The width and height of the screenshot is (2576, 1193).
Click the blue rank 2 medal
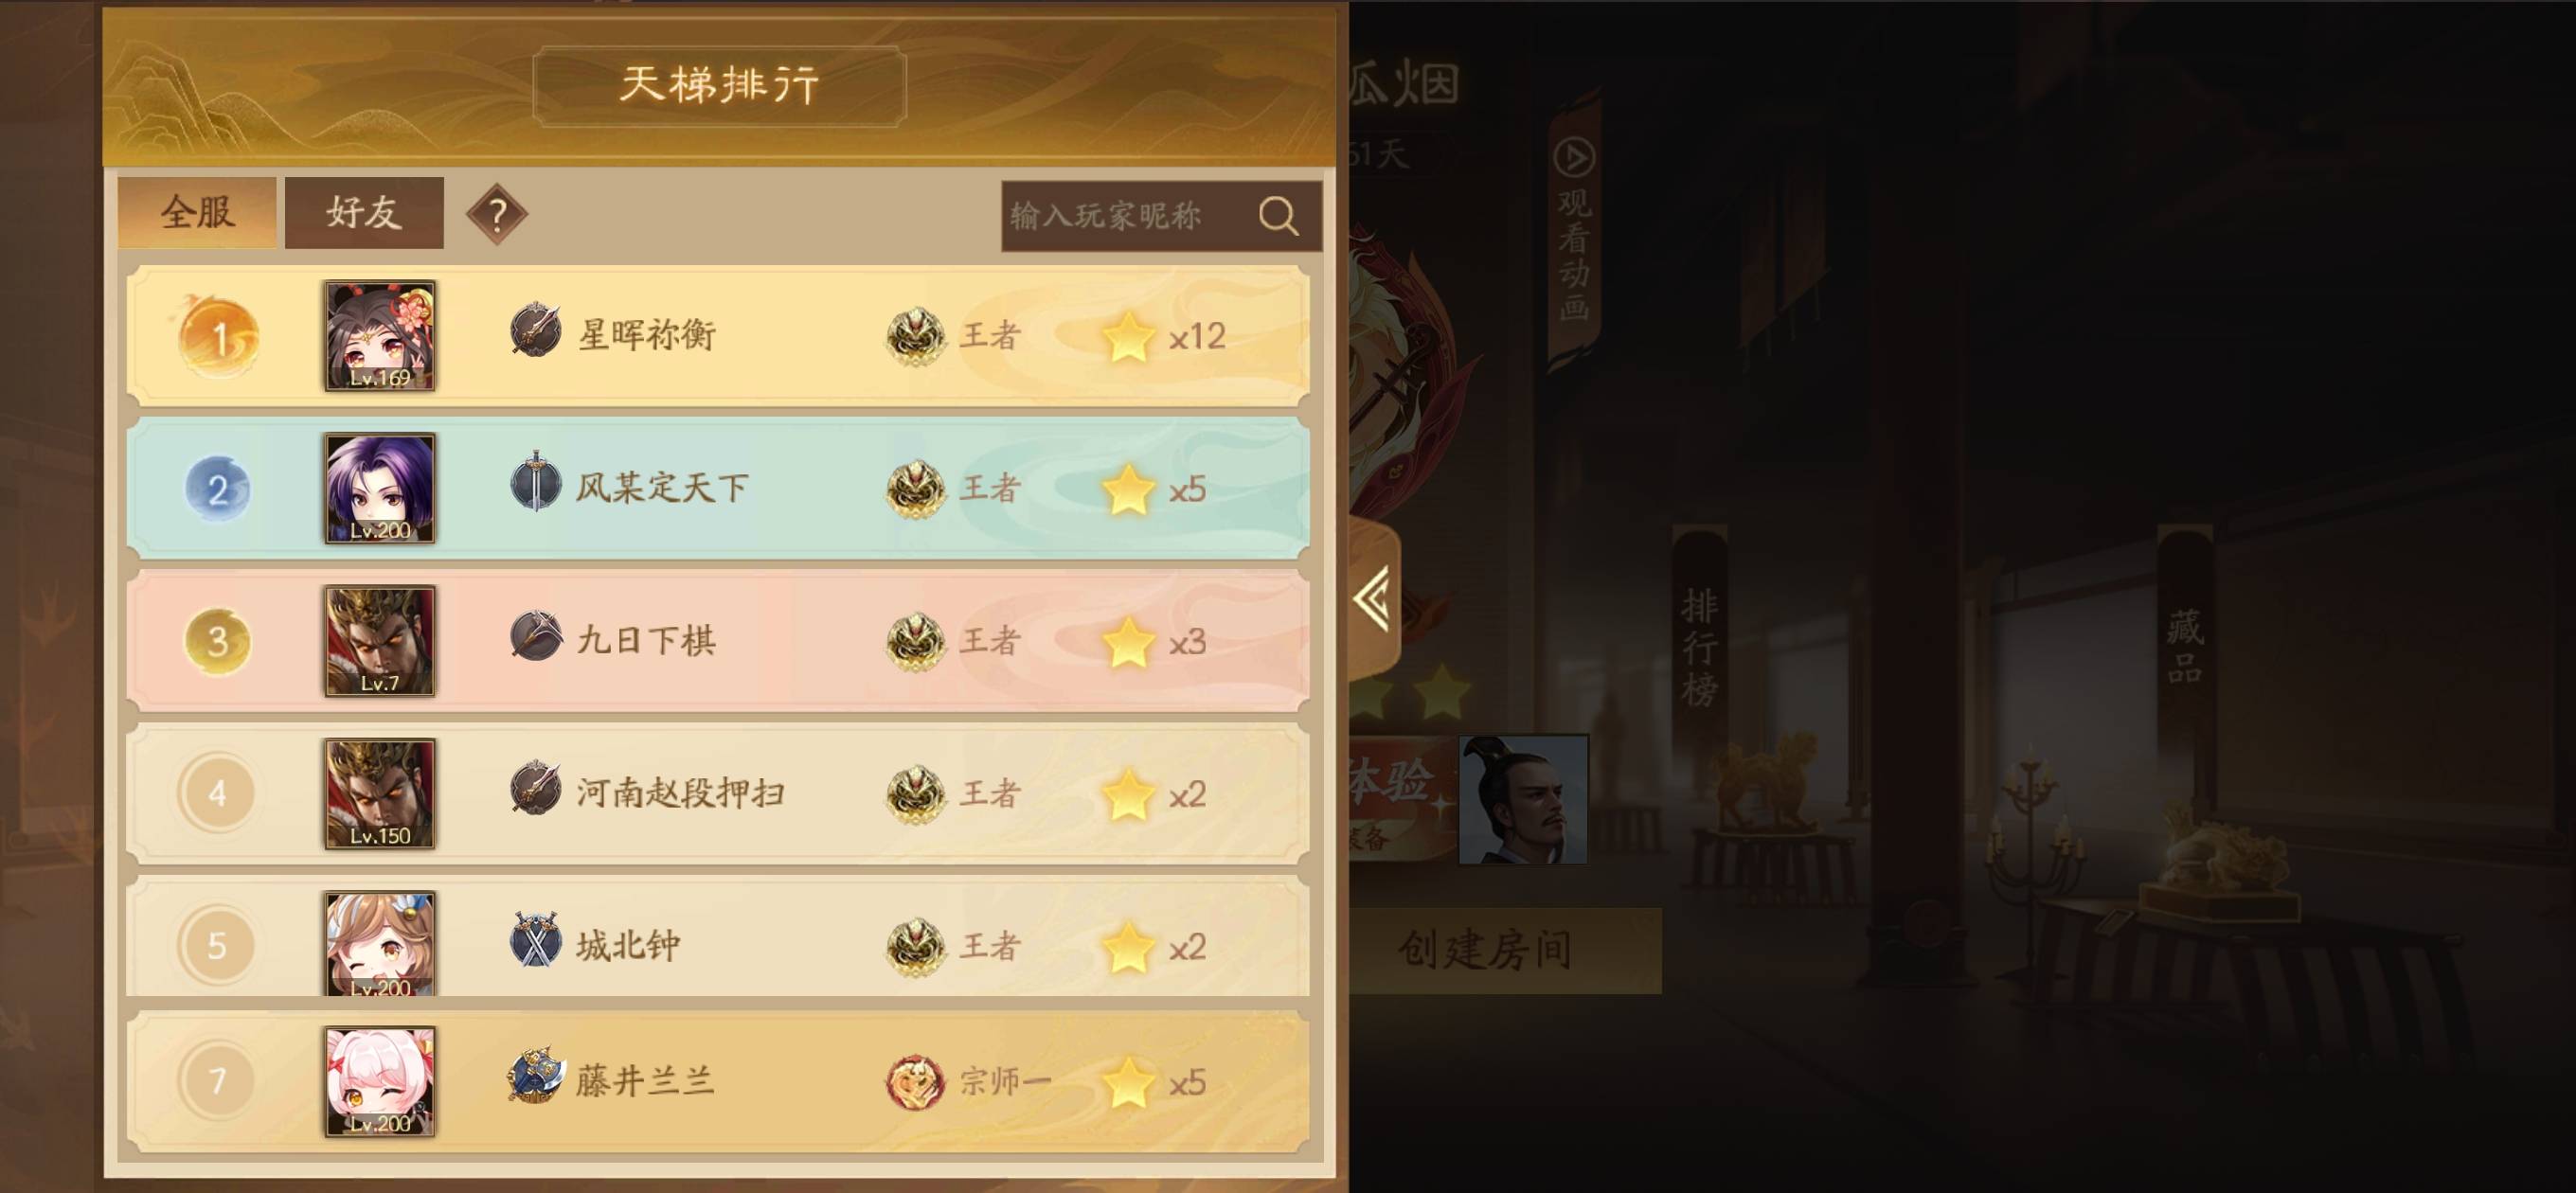(x=218, y=489)
